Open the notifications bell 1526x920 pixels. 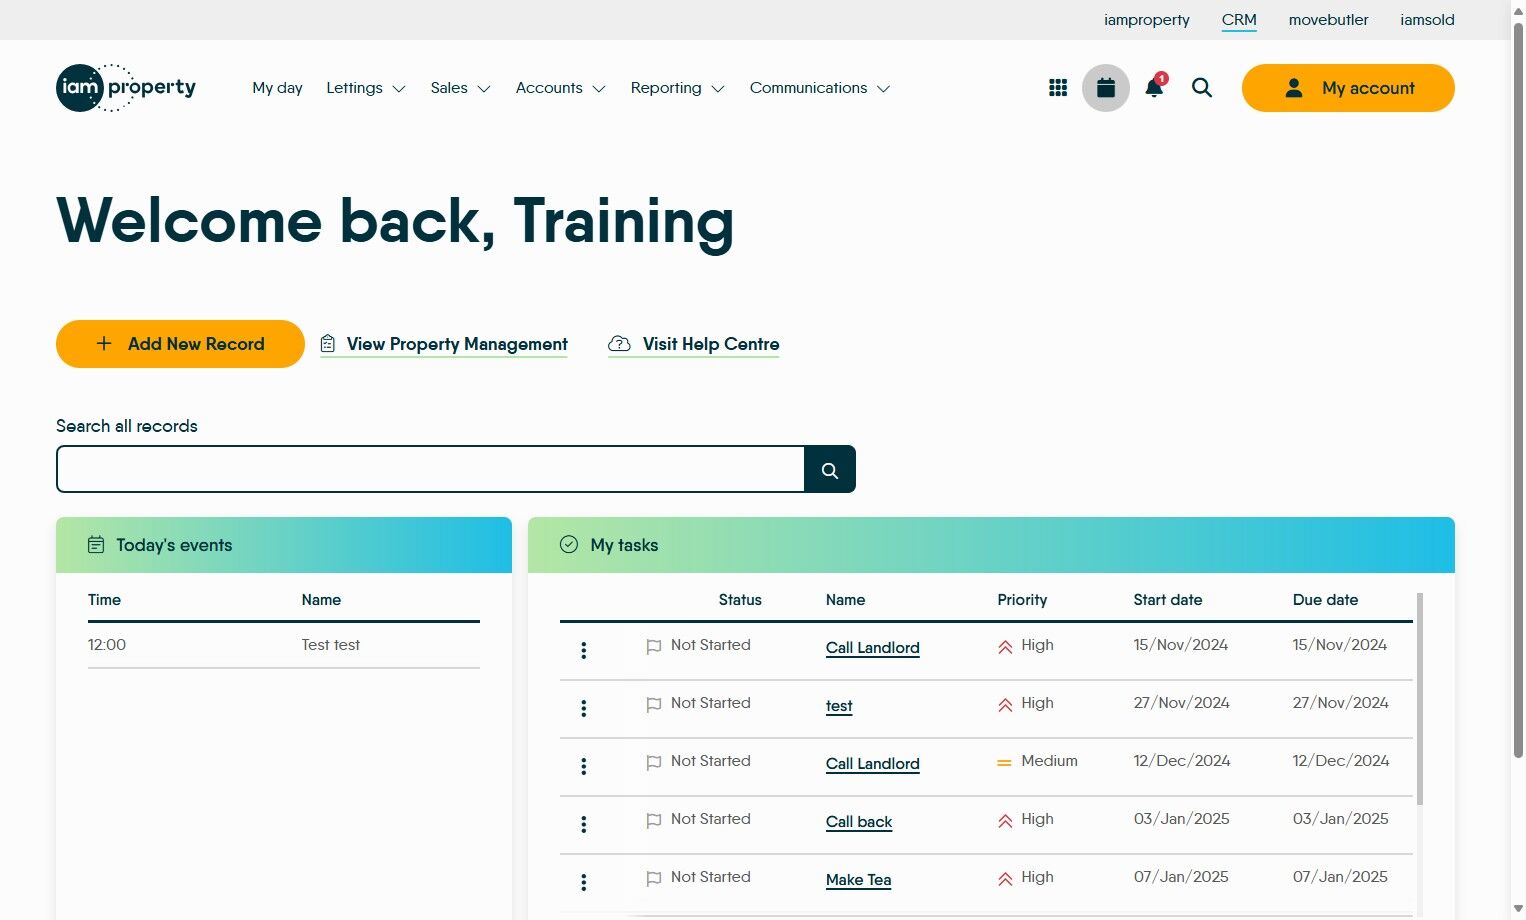(1153, 88)
